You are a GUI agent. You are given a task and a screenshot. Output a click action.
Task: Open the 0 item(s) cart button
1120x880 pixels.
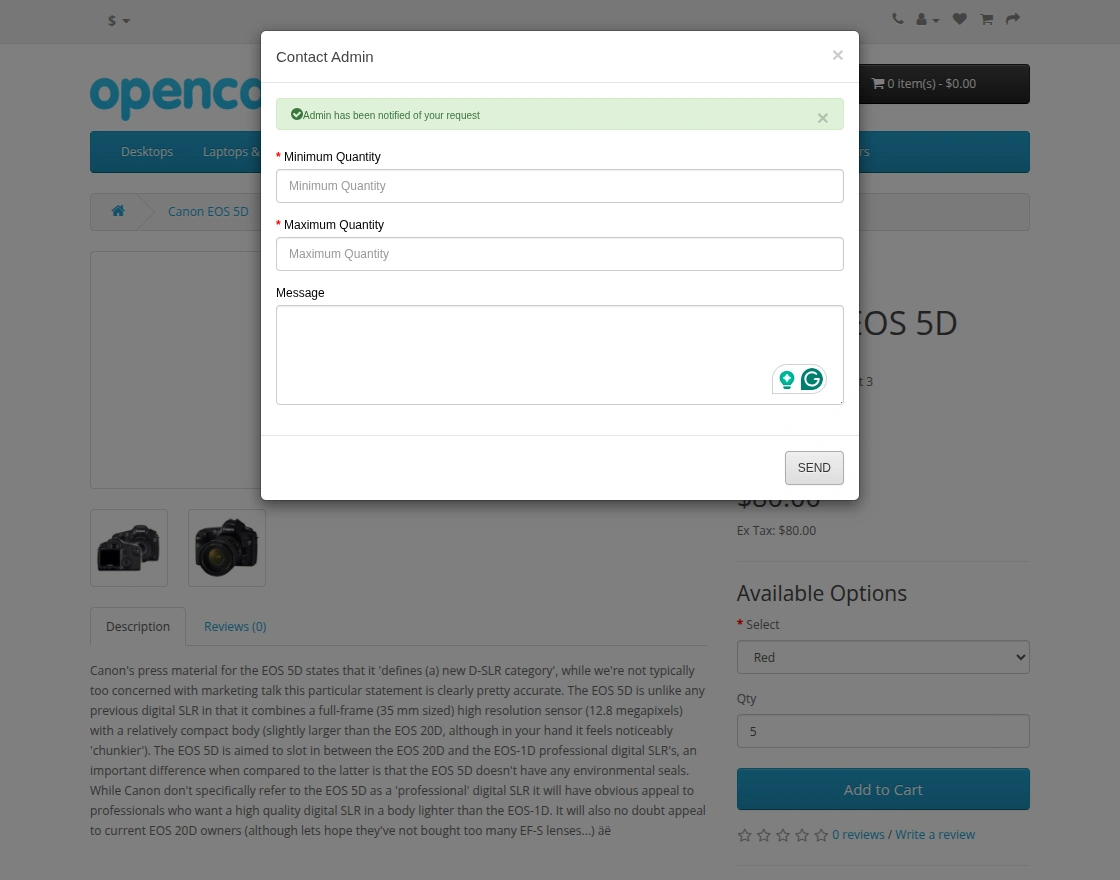[944, 84]
